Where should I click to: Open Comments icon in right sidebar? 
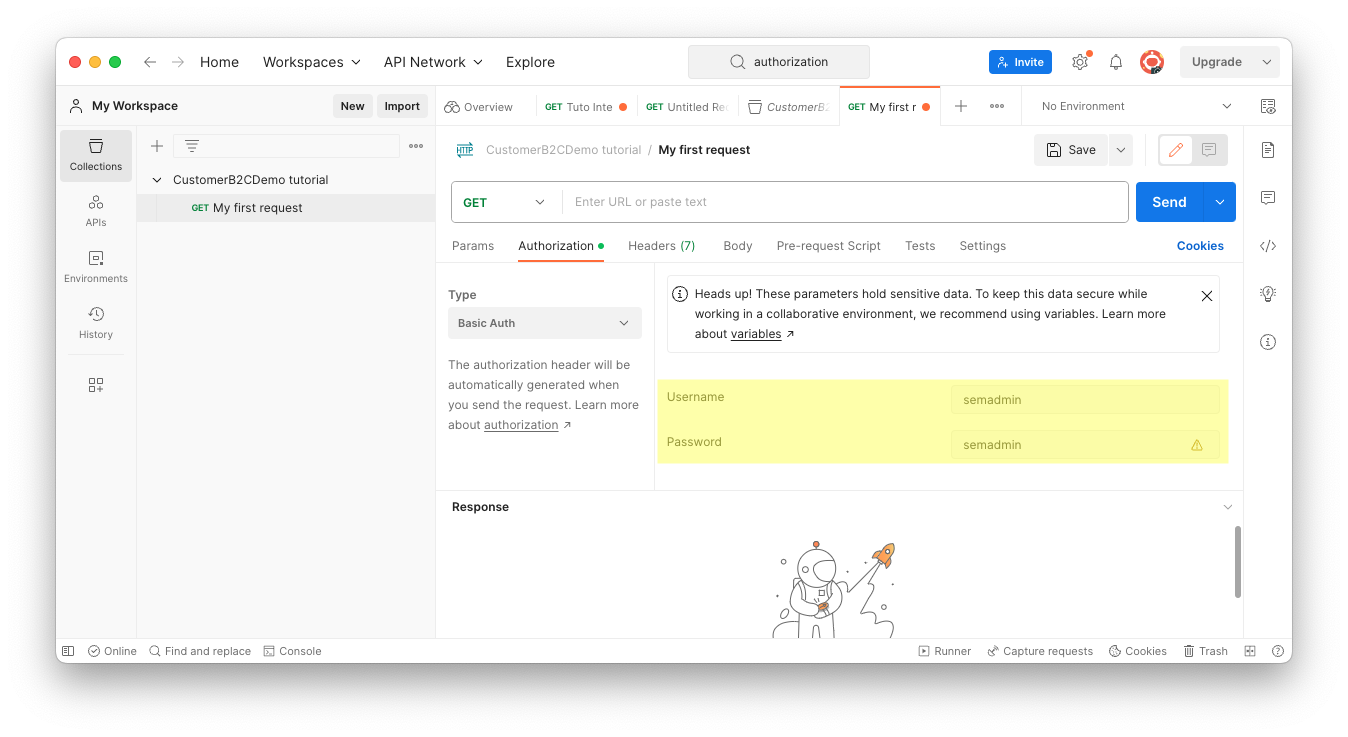tap(1268, 198)
